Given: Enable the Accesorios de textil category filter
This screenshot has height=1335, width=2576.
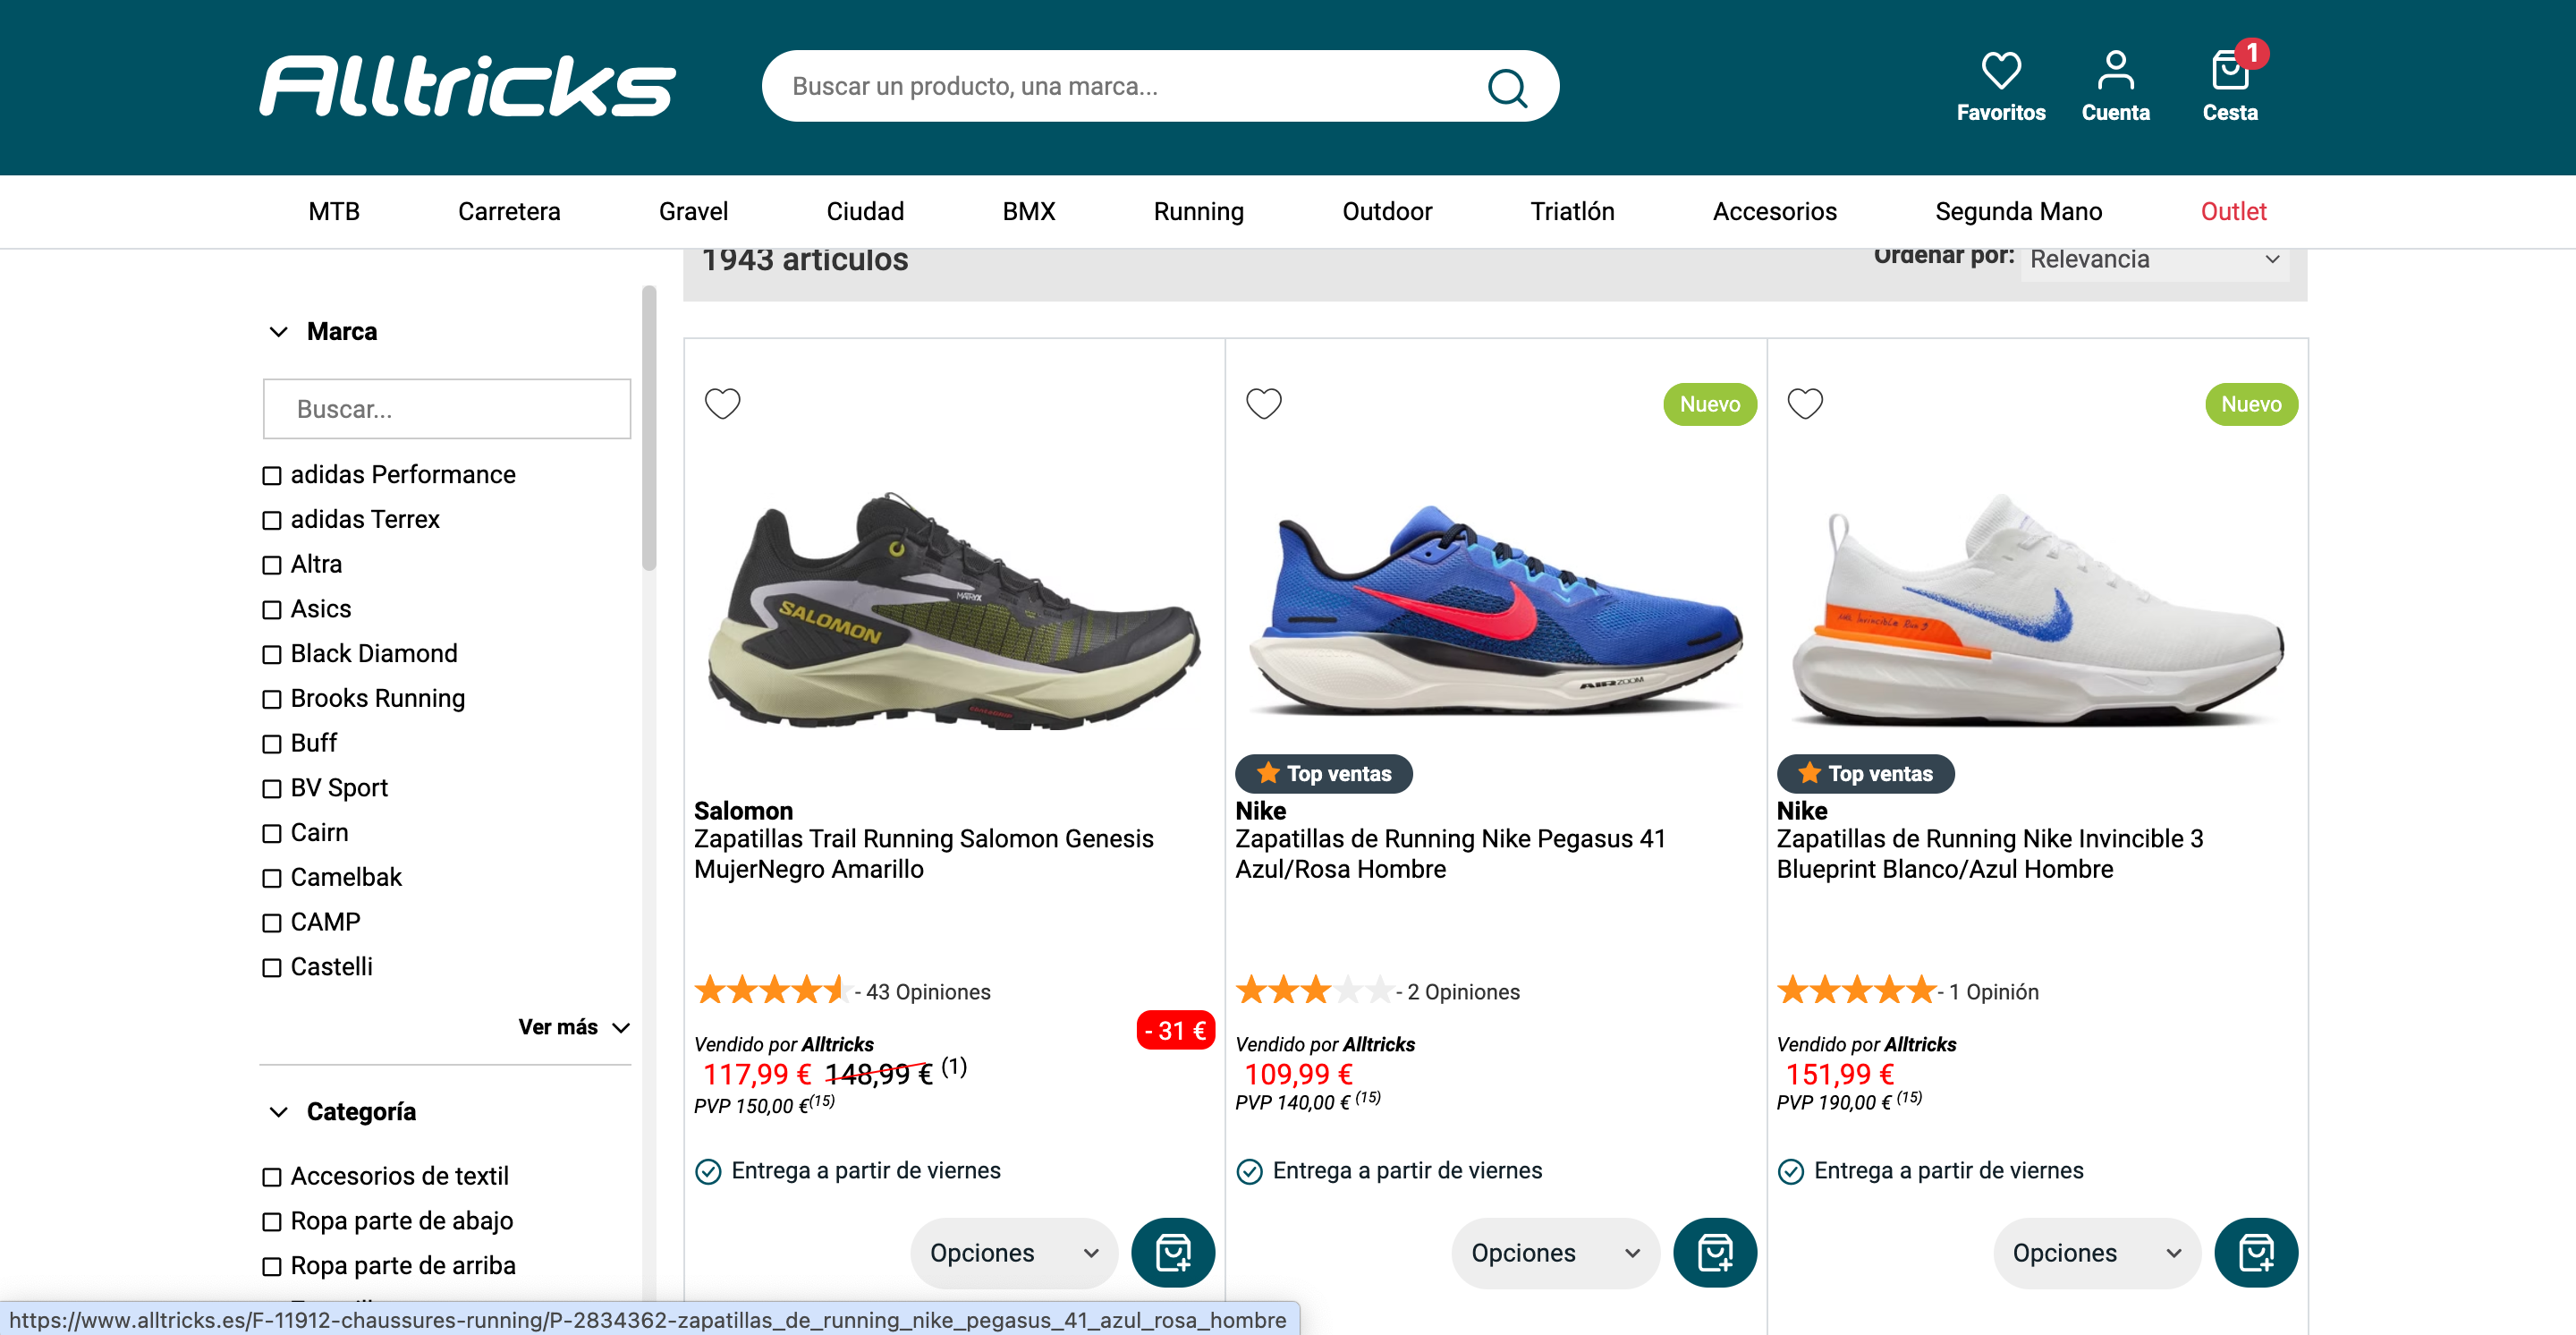Looking at the screenshot, I should (x=272, y=1177).
